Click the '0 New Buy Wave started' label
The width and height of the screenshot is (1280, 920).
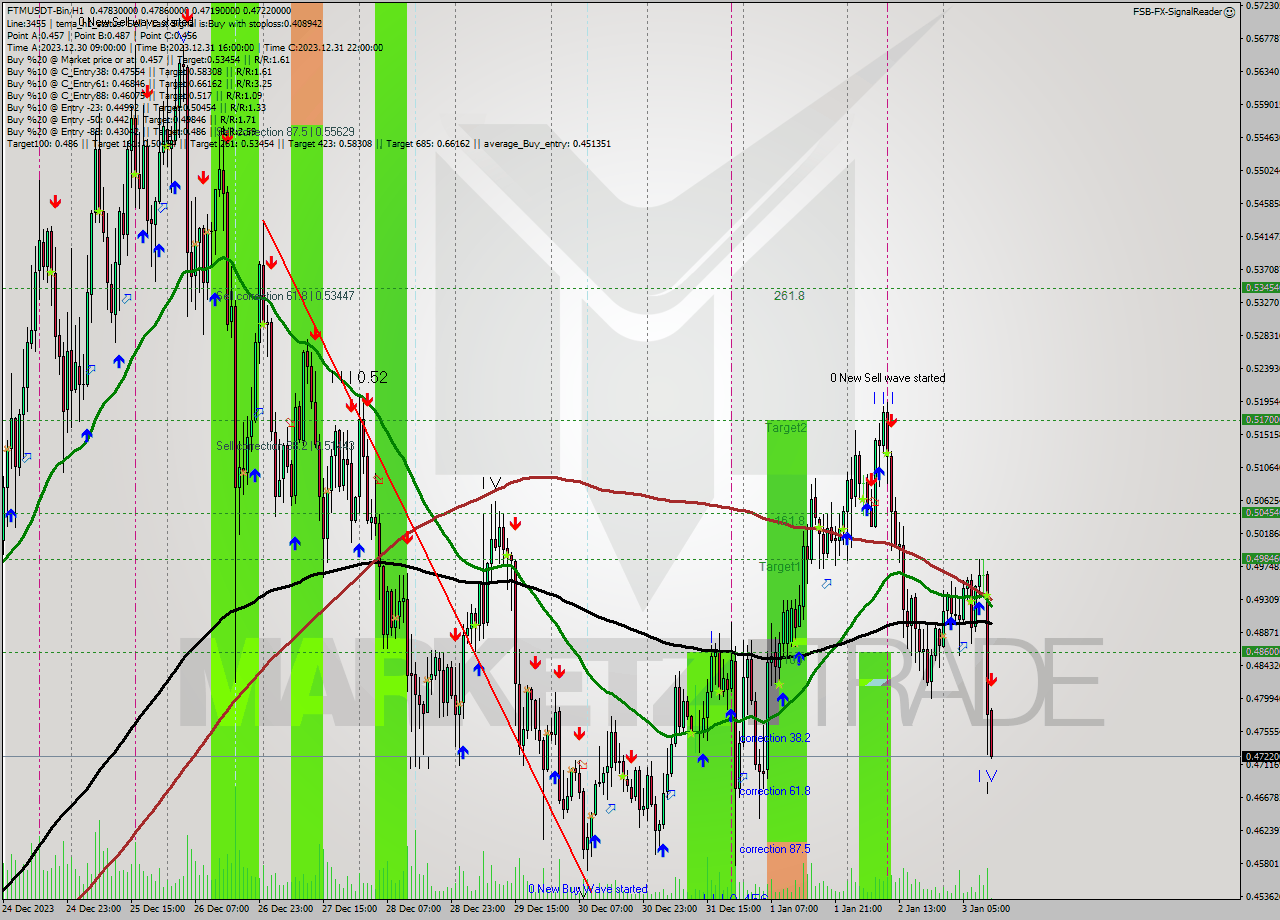(x=588, y=889)
